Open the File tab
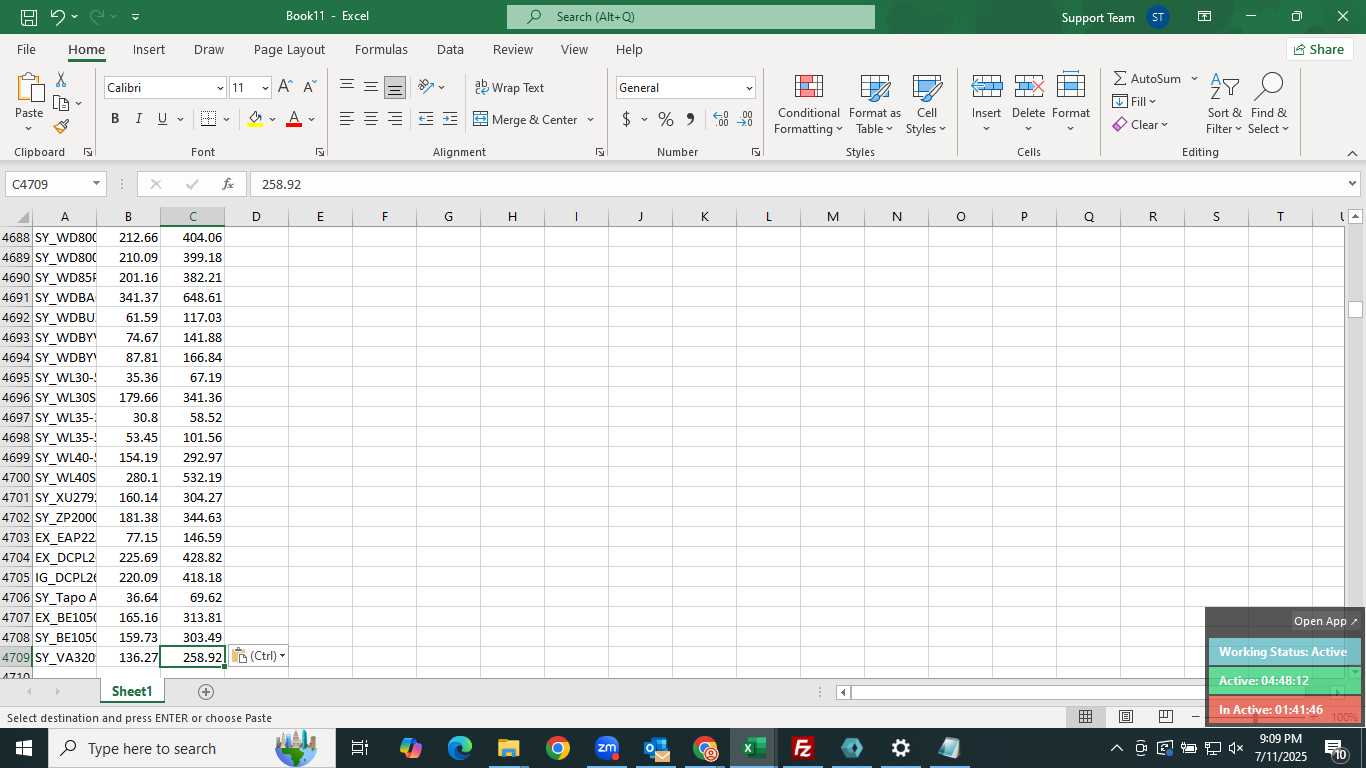The height and width of the screenshot is (768, 1366). pyautogui.click(x=26, y=49)
